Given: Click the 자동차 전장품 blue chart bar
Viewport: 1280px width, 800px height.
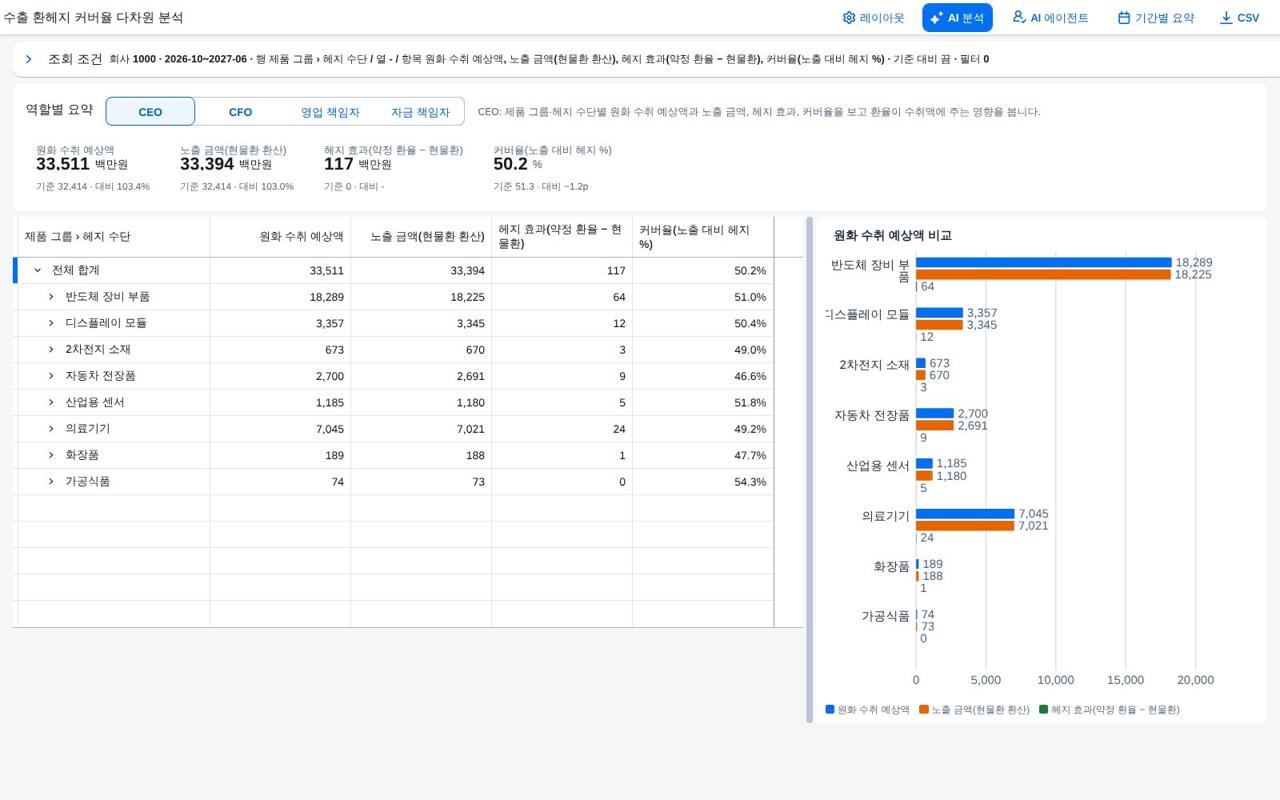Looking at the screenshot, I should tap(935, 413).
